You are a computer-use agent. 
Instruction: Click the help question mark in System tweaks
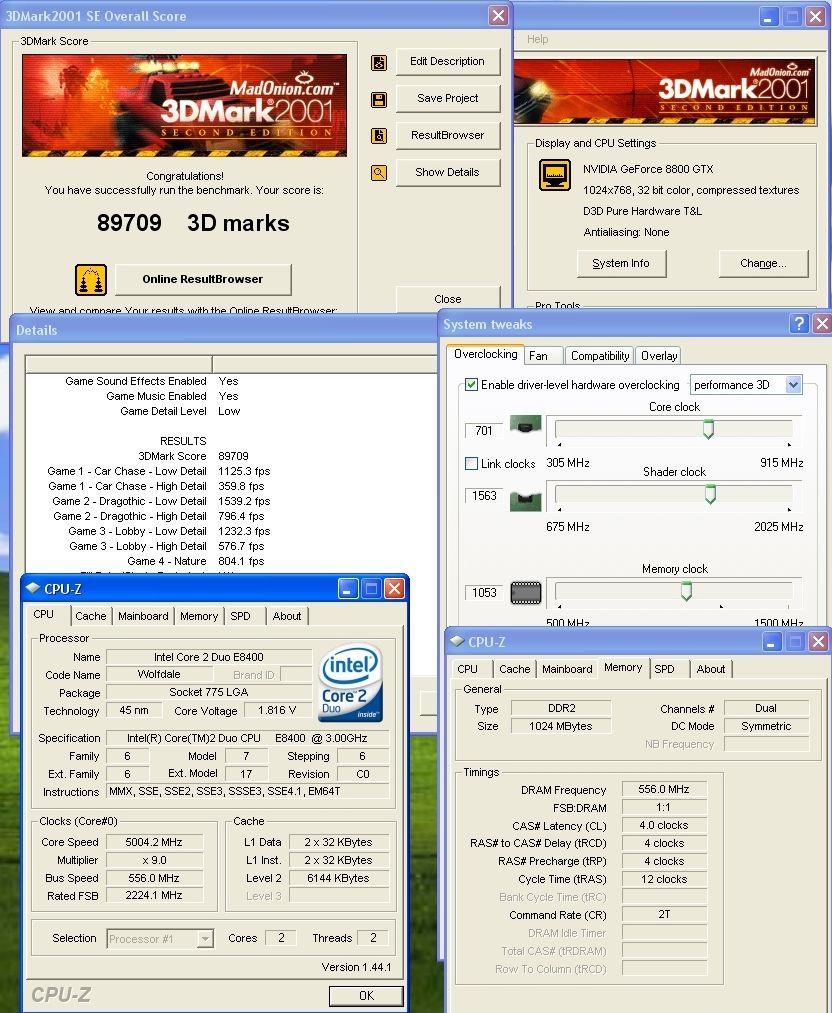pyautogui.click(x=799, y=324)
